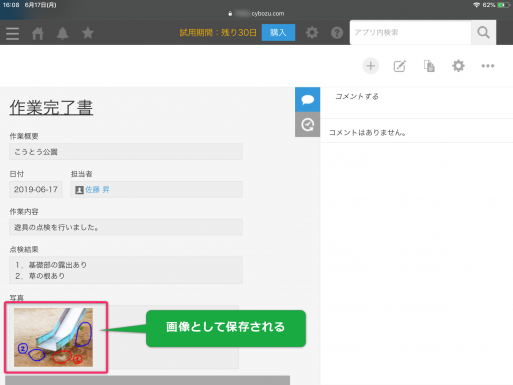Switch to the change history tab
Screen dimensions: 513x385
[307, 125]
